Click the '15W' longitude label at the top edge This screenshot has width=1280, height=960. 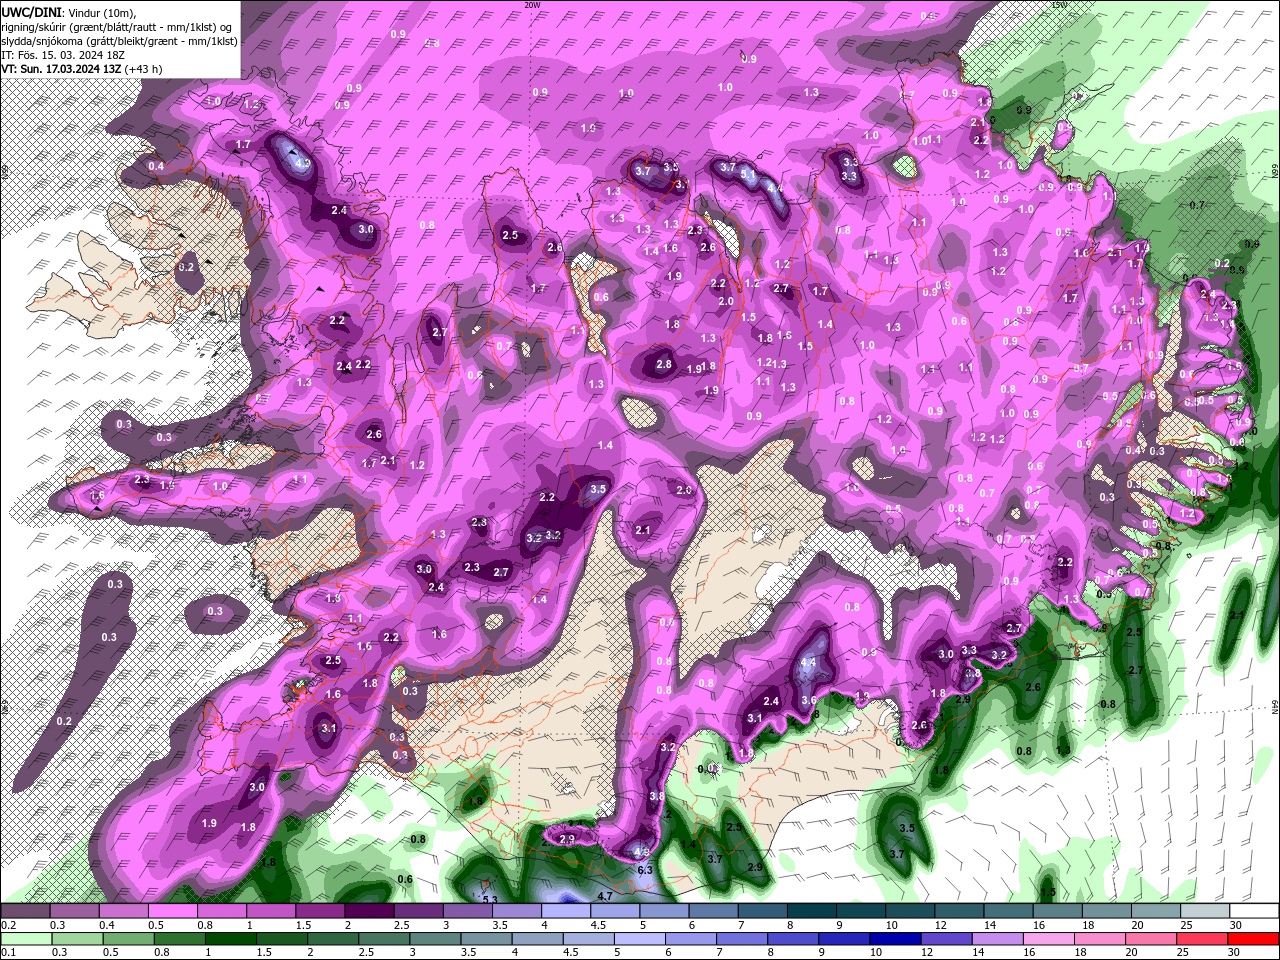pyautogui.click(x=1060, y=5)
